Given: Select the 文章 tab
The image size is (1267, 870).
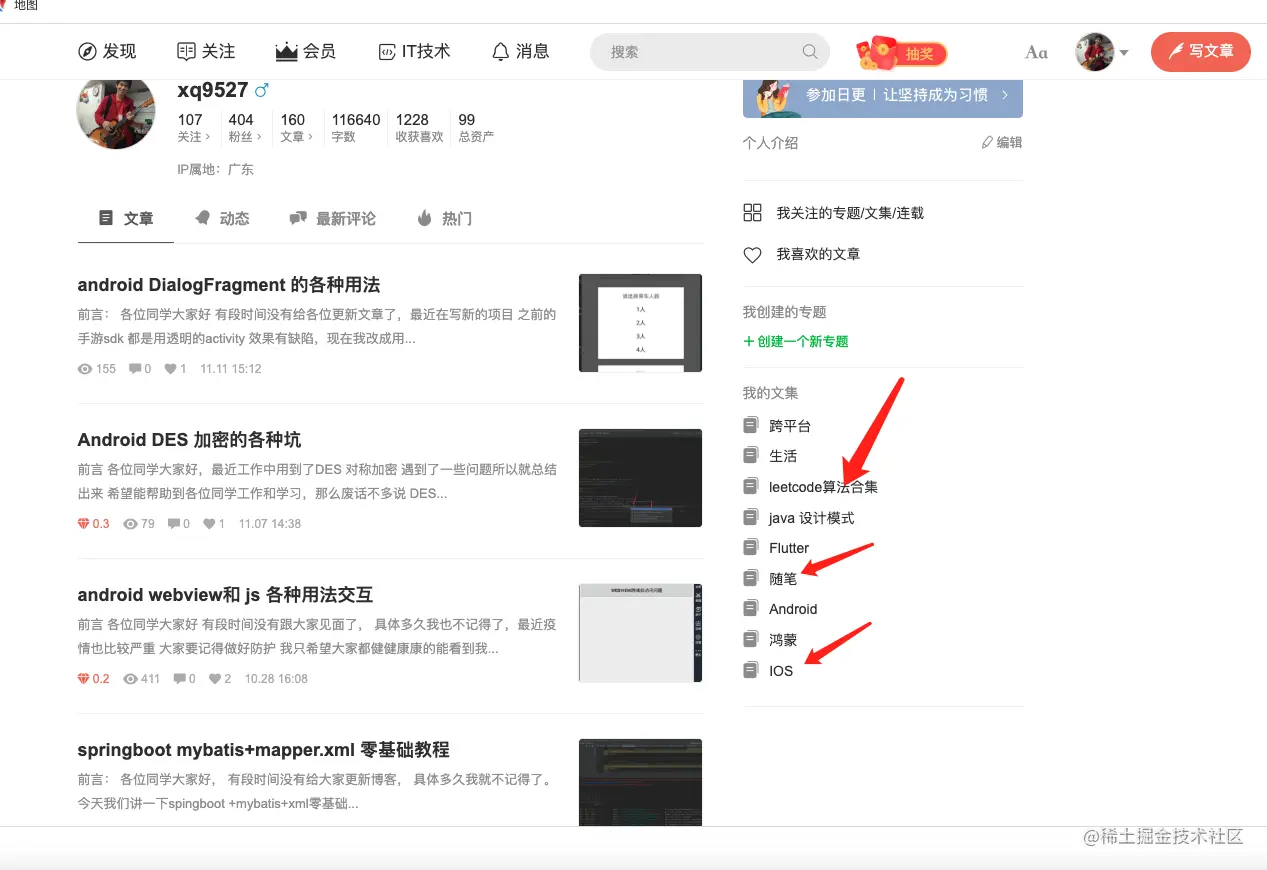Looking at the screenshot, I should [126, 218].
